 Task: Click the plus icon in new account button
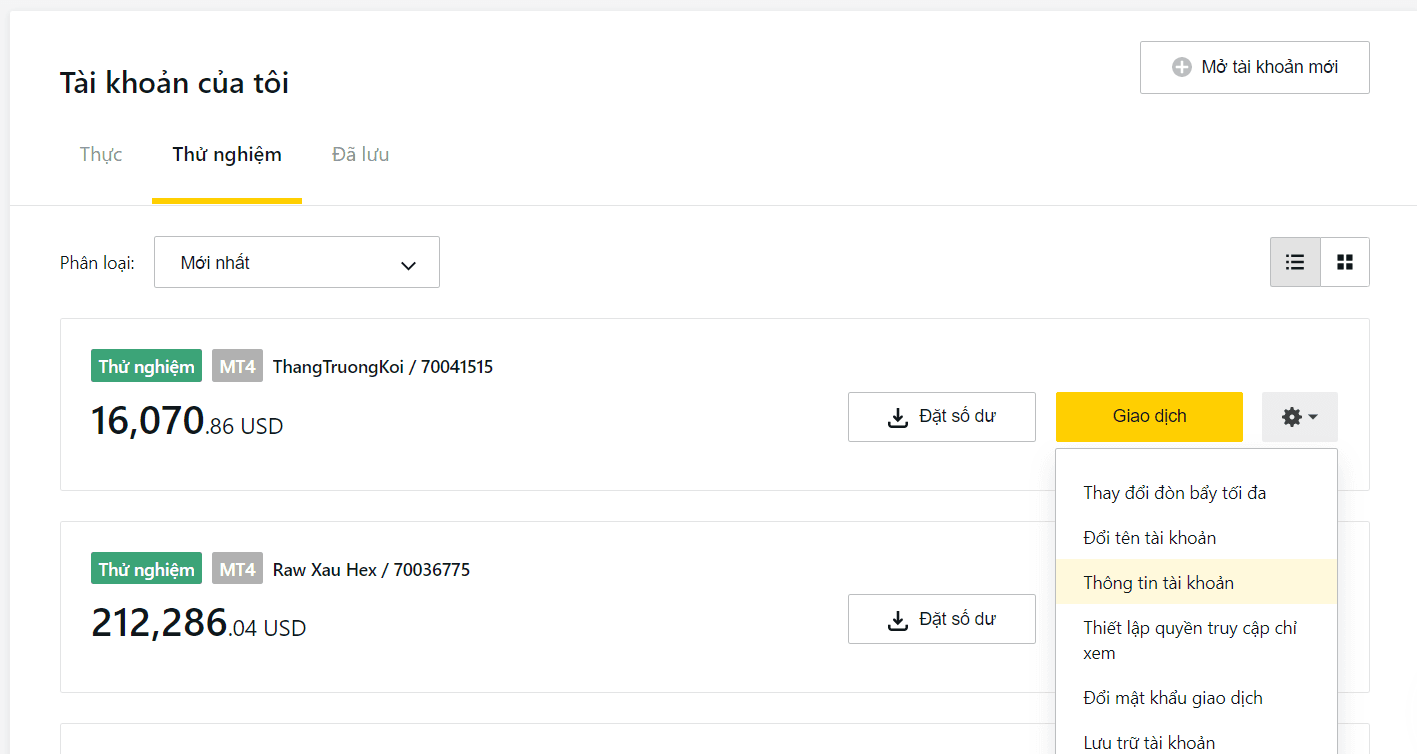coord(1181,67)
